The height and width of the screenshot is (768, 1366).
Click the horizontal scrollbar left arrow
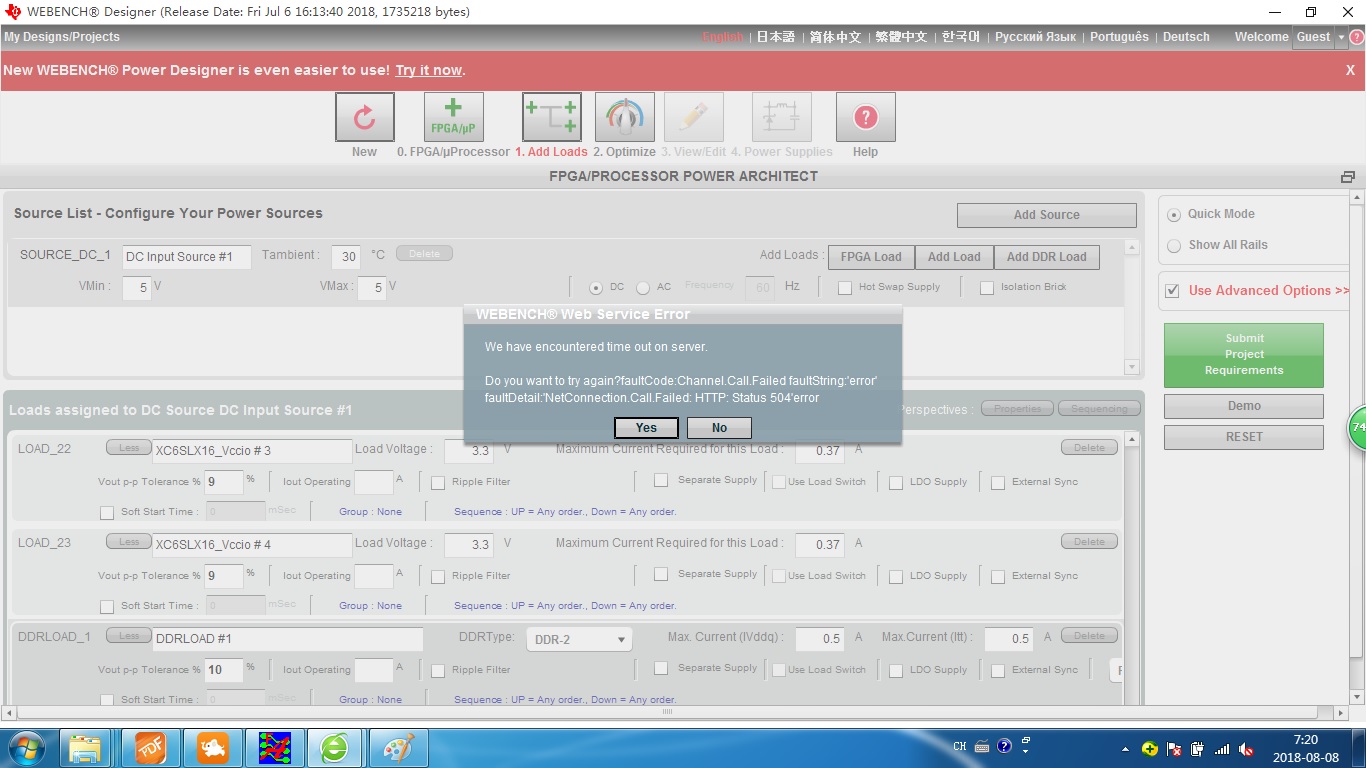(x=9, y=713)
